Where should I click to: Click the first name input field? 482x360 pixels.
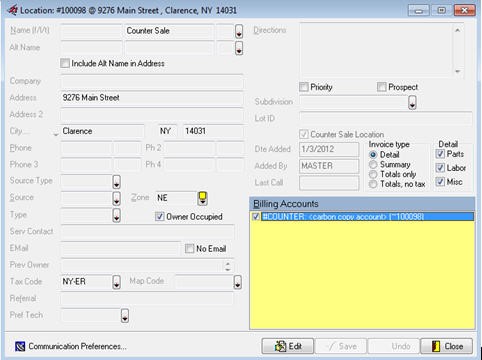[91, 31]
